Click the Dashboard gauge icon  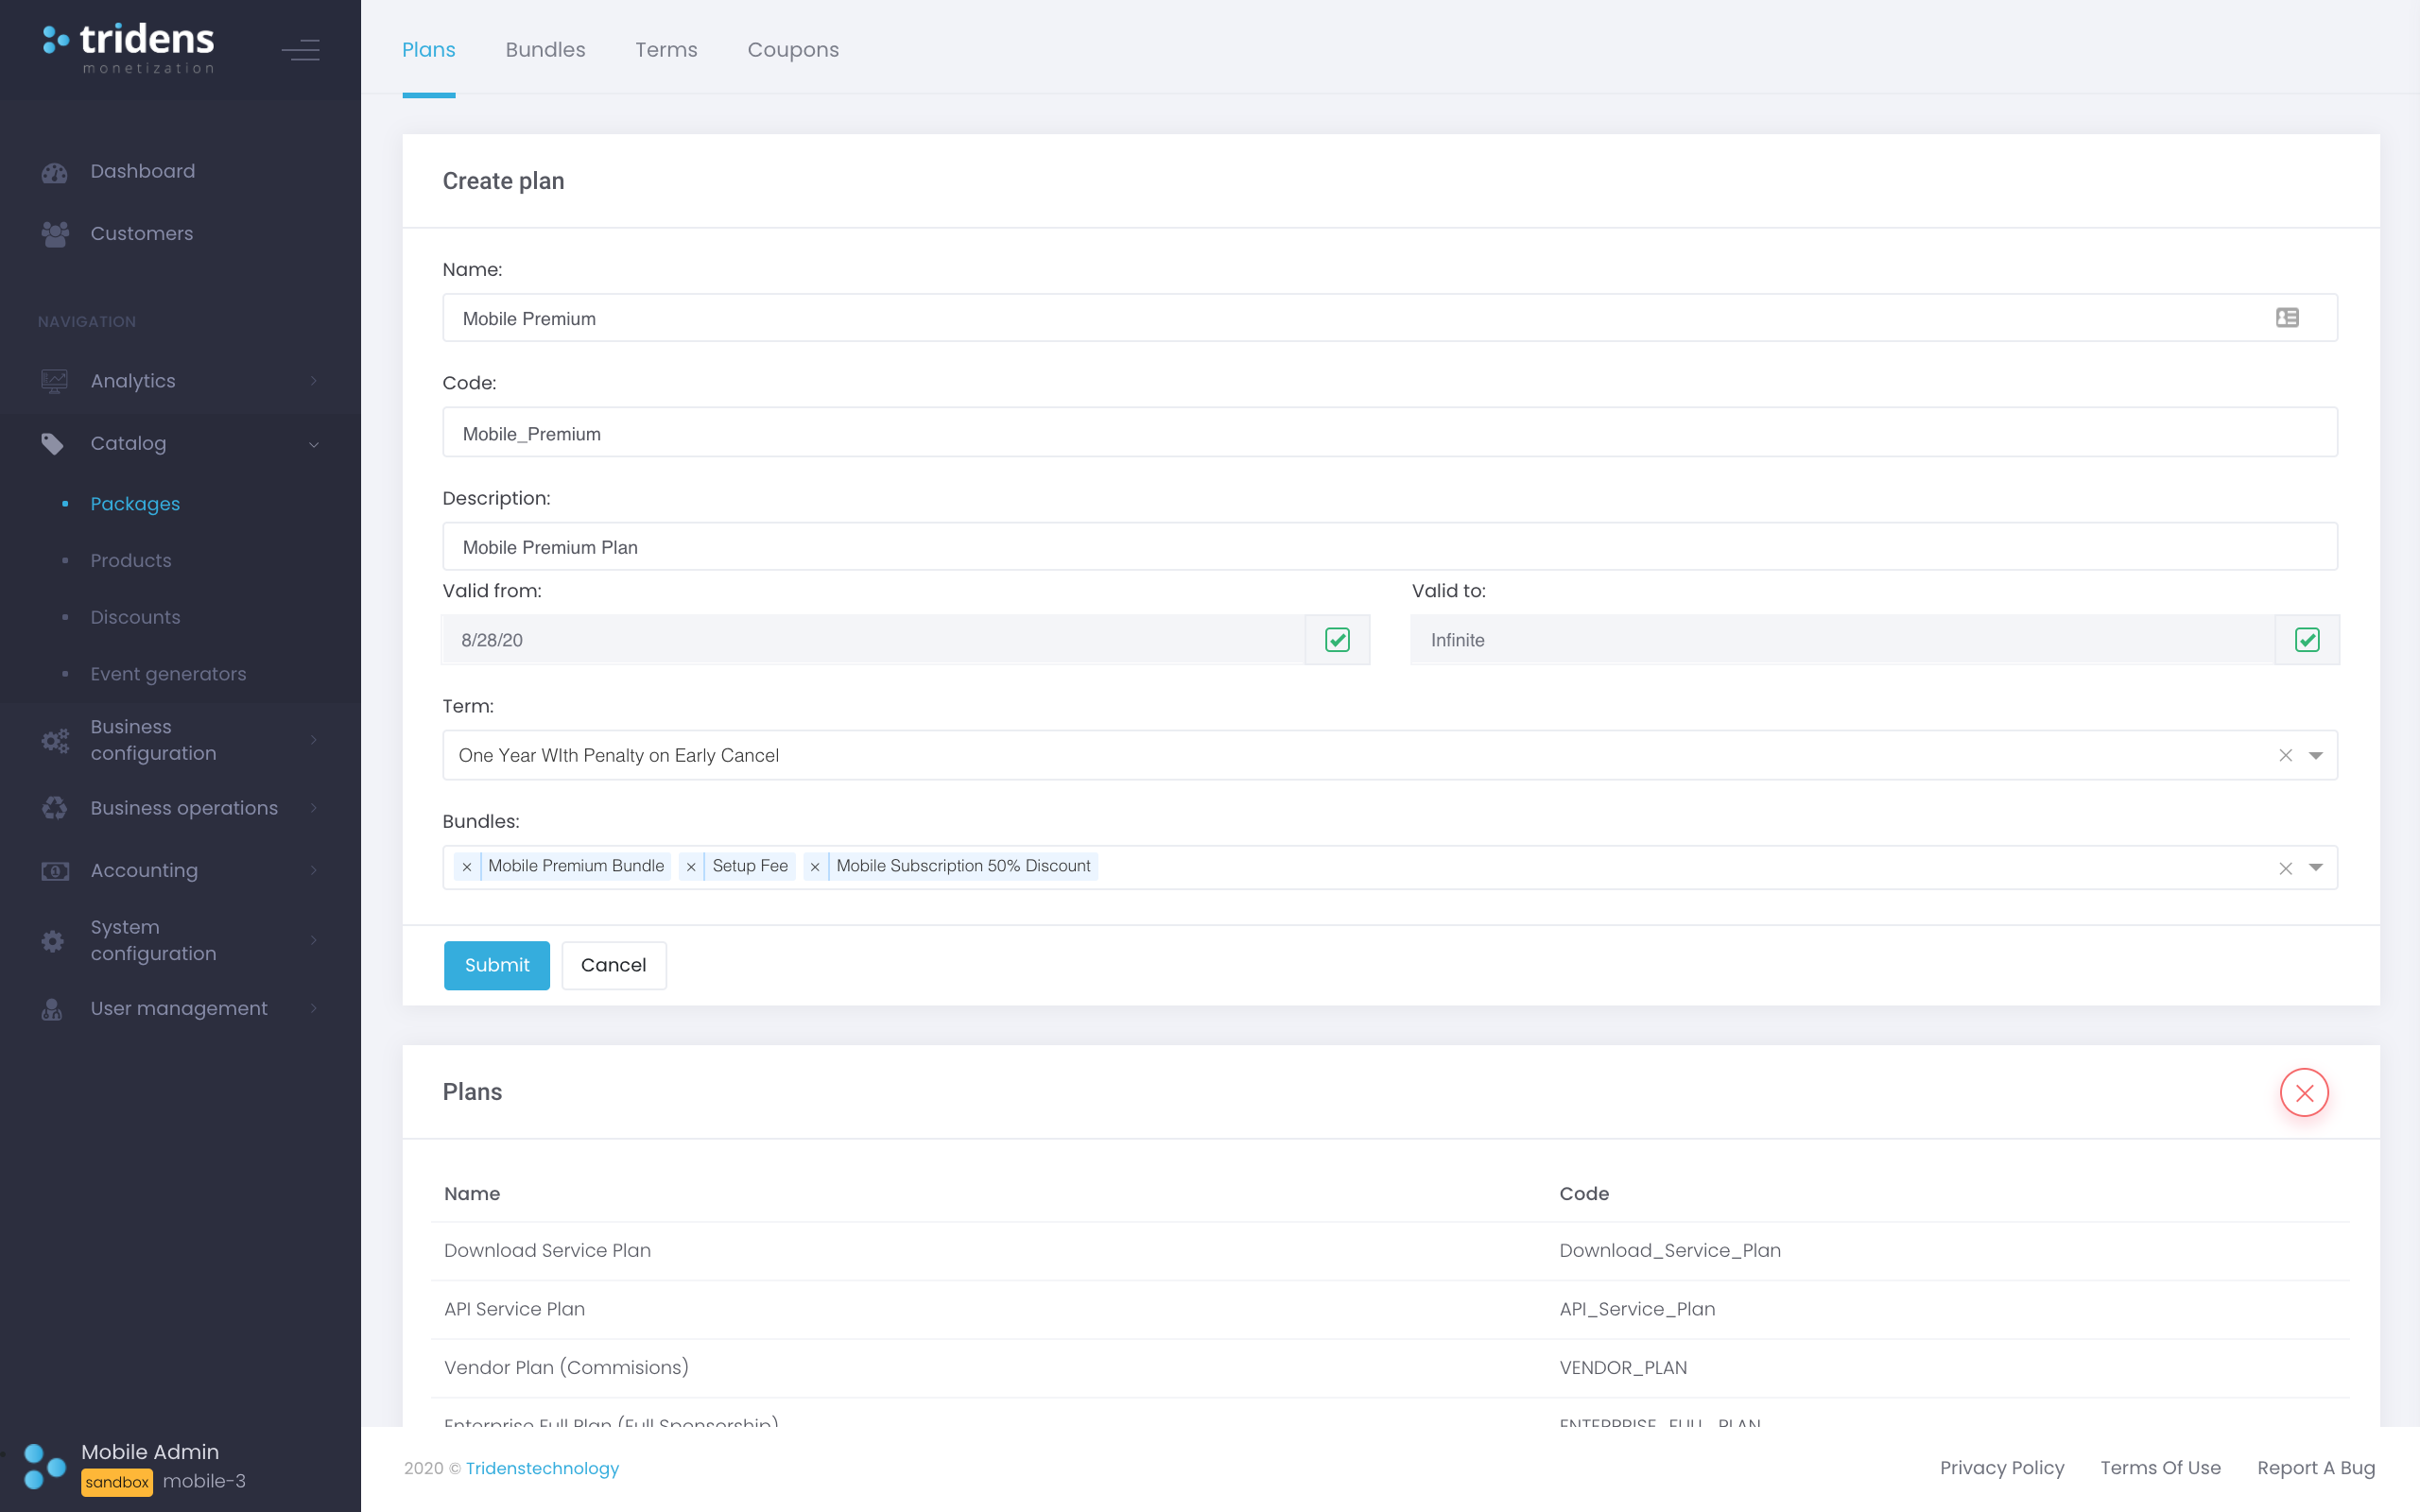pos(54,172)
